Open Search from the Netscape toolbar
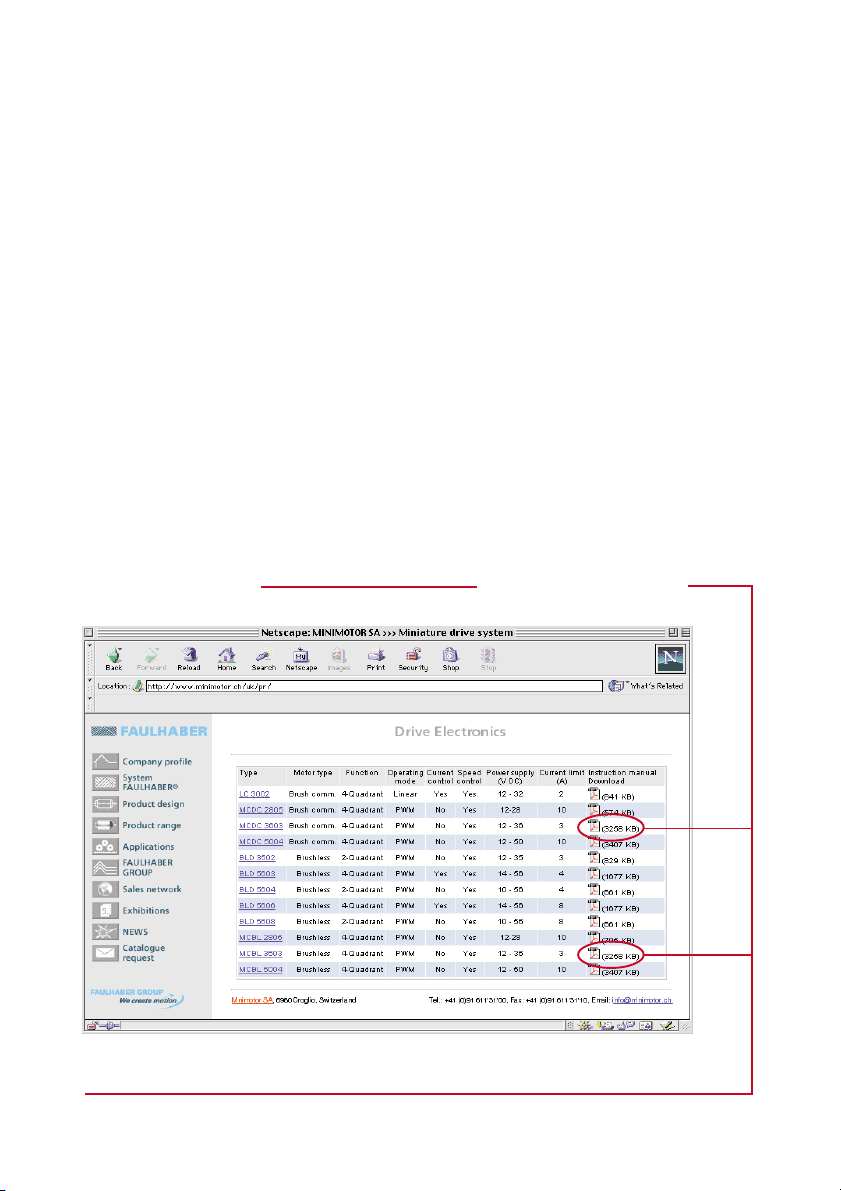 (x=263, y=657)
